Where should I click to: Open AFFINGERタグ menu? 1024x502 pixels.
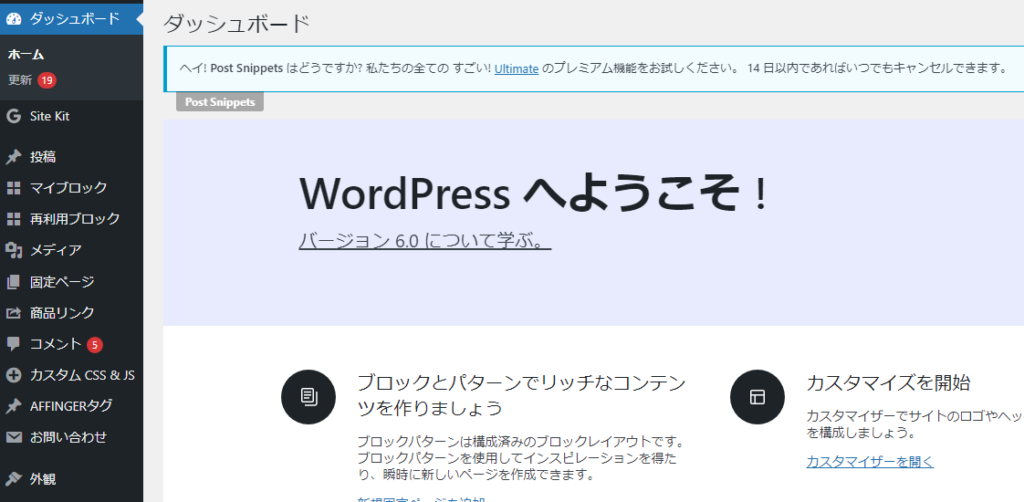[x=72, y=406]
